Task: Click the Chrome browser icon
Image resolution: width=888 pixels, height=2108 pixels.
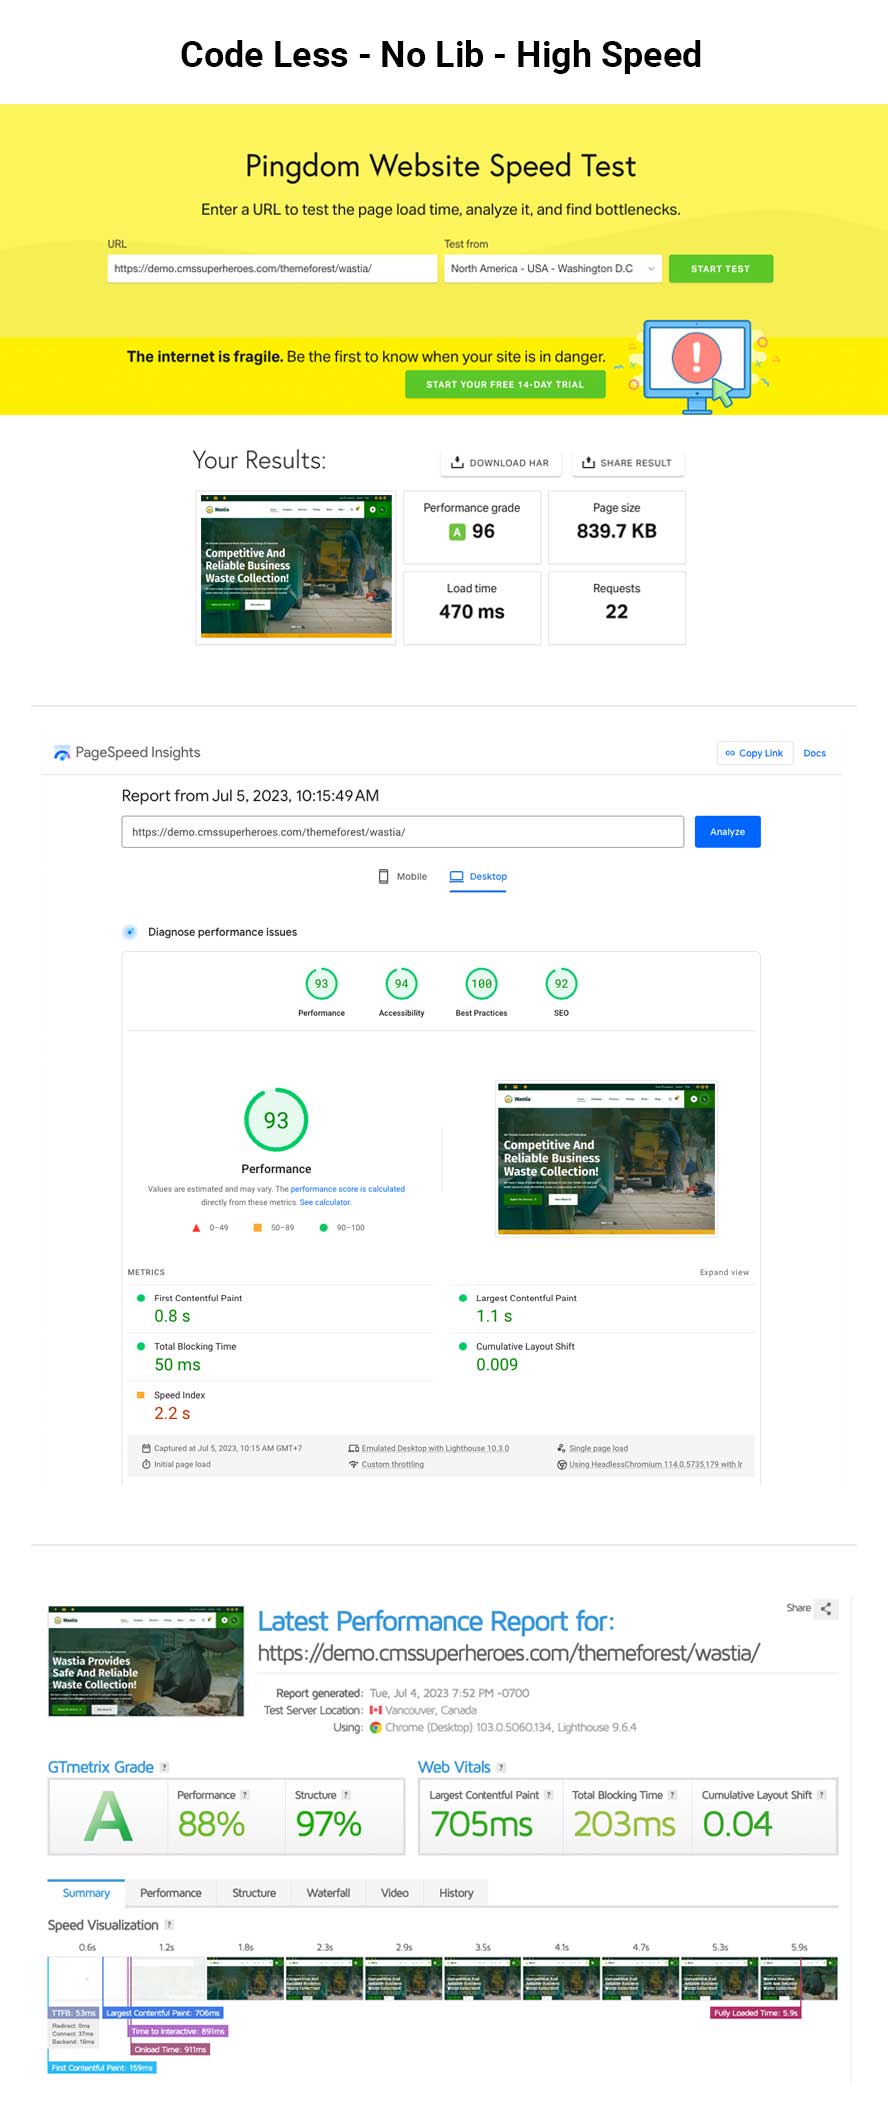Action: pos(376,1727)
